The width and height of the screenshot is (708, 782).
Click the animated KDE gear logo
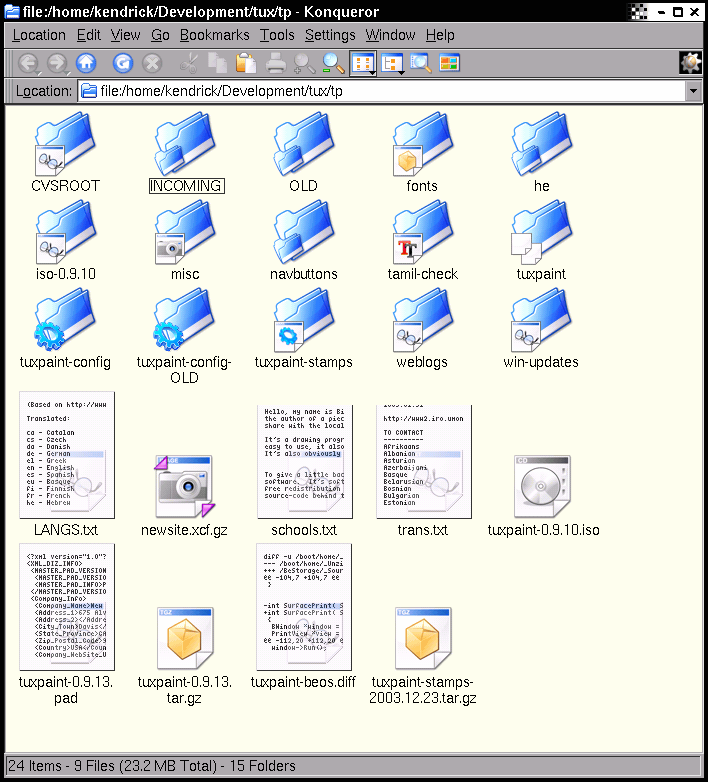point(691,63)
